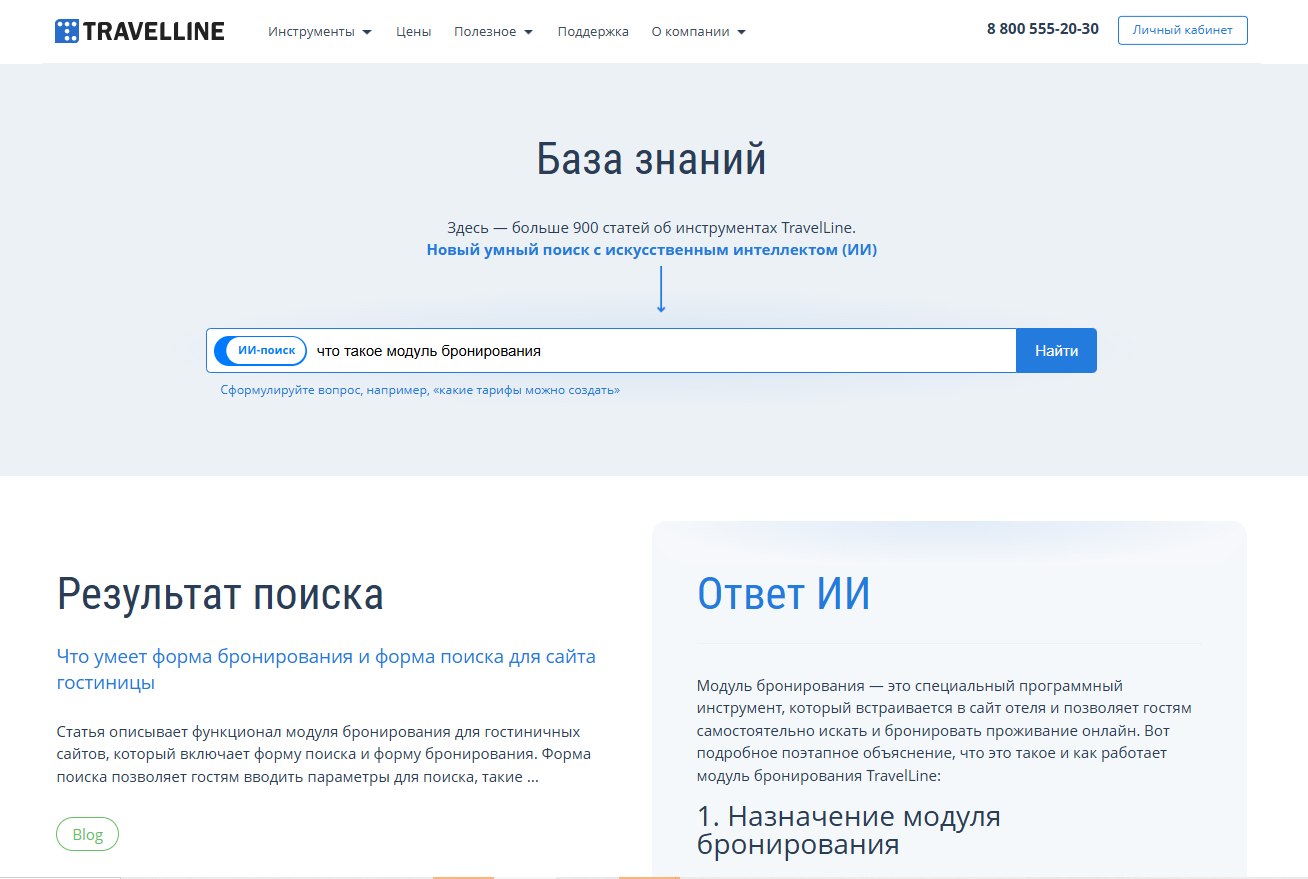Select the Blog tag
Screen dimensions: 1308x879
point(87,834)
